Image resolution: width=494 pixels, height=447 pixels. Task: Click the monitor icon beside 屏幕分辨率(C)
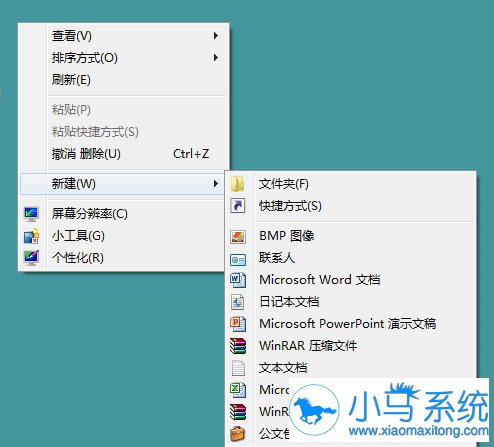pos(31,214)
